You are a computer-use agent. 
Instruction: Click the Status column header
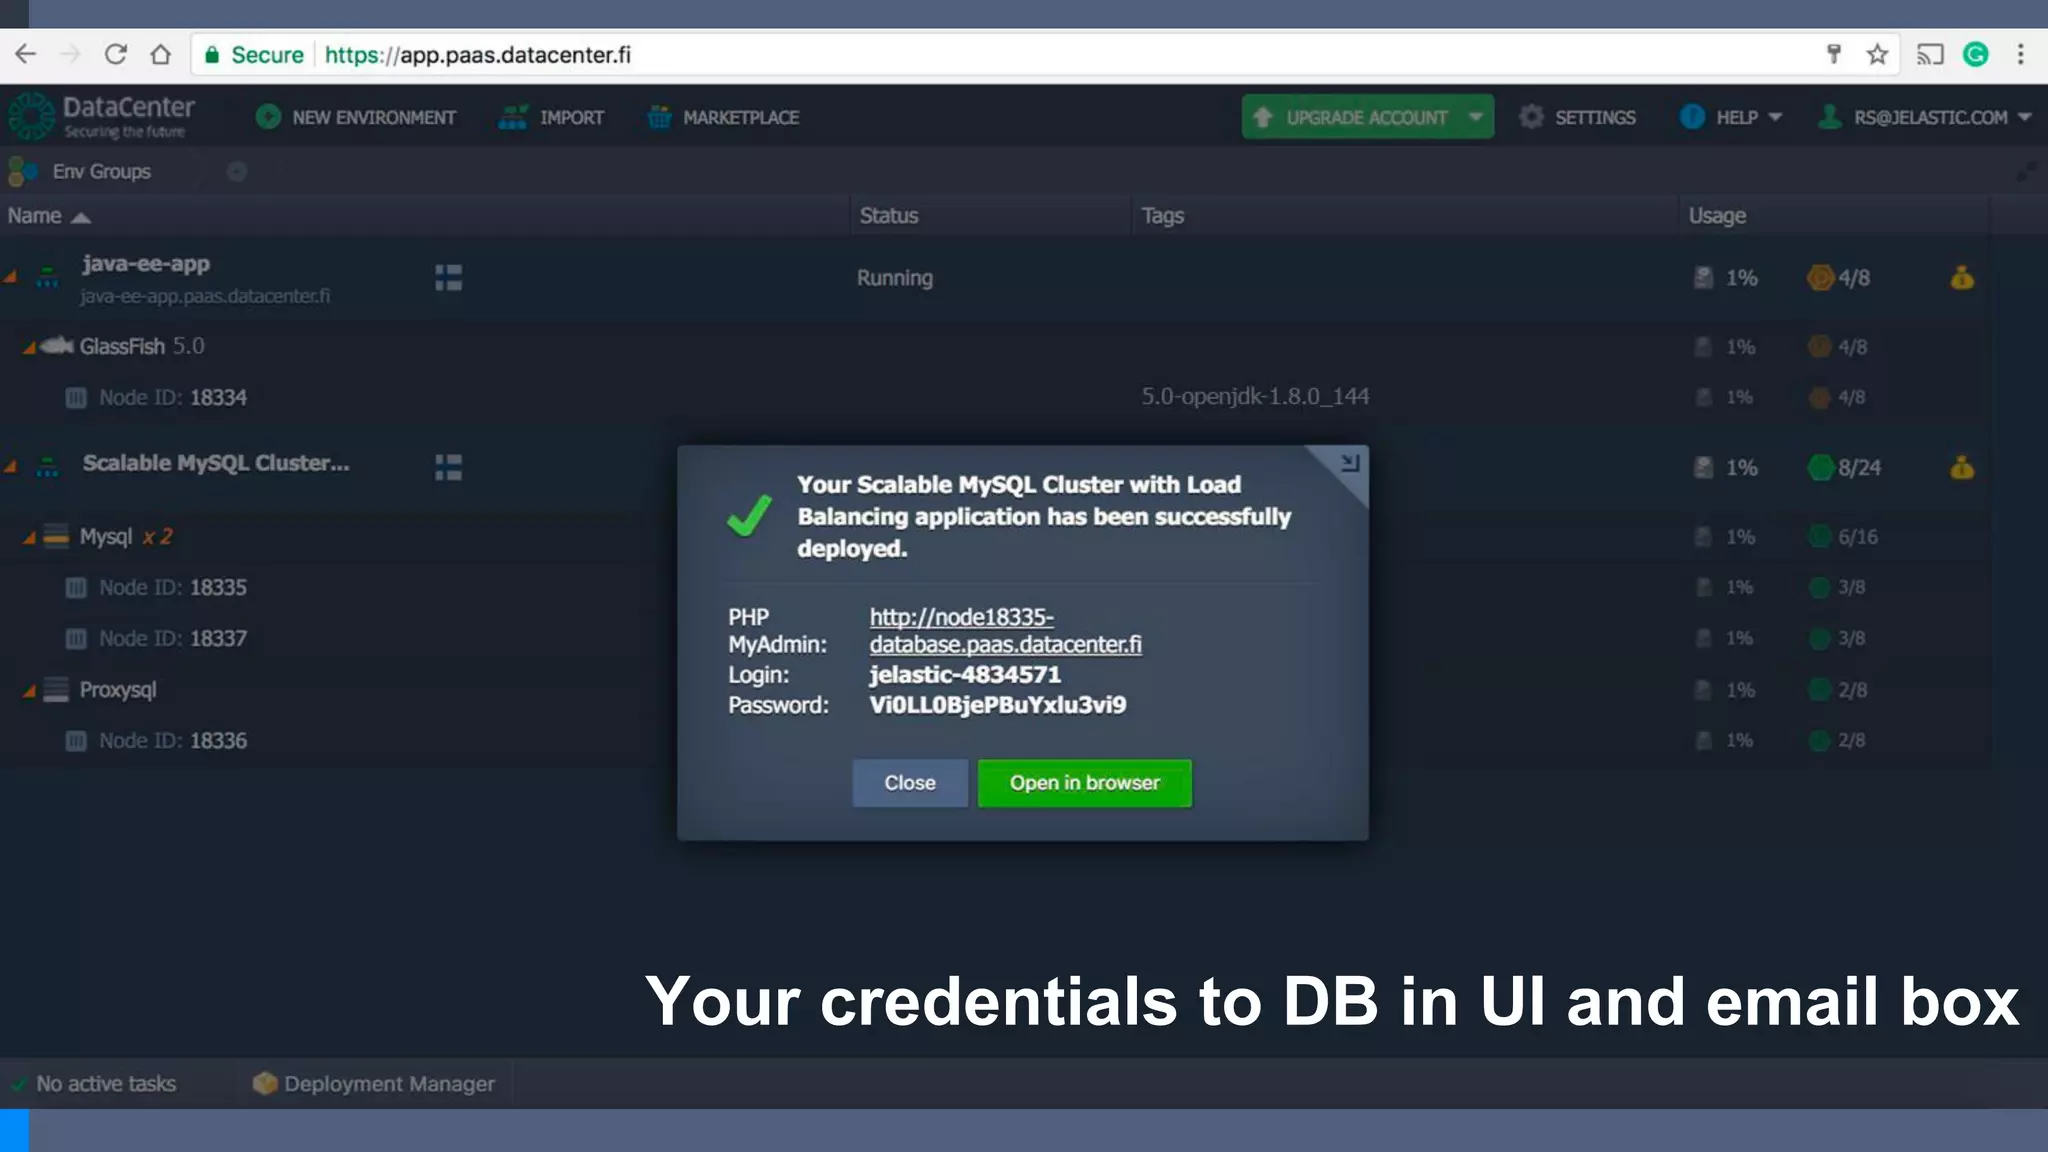point(889,216)
